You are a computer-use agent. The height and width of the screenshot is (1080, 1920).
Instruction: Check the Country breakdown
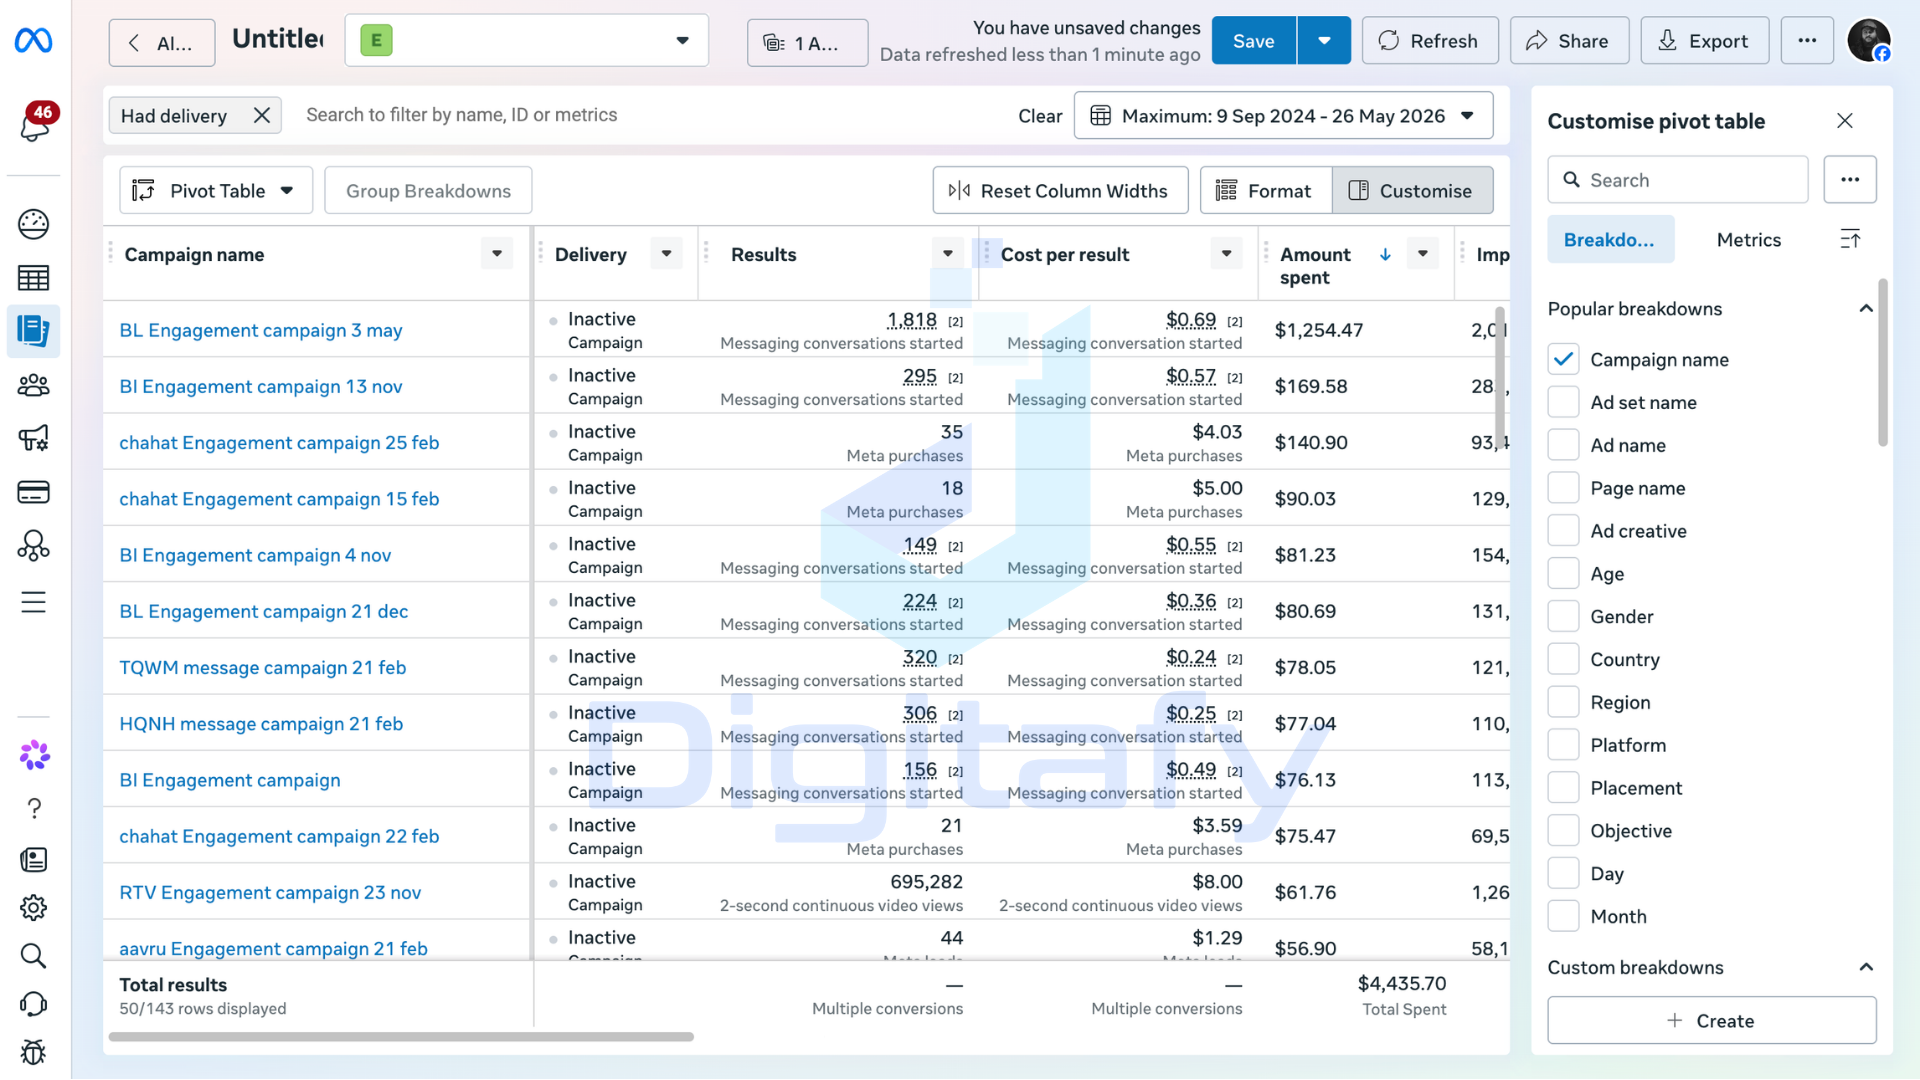point(1564,659)
